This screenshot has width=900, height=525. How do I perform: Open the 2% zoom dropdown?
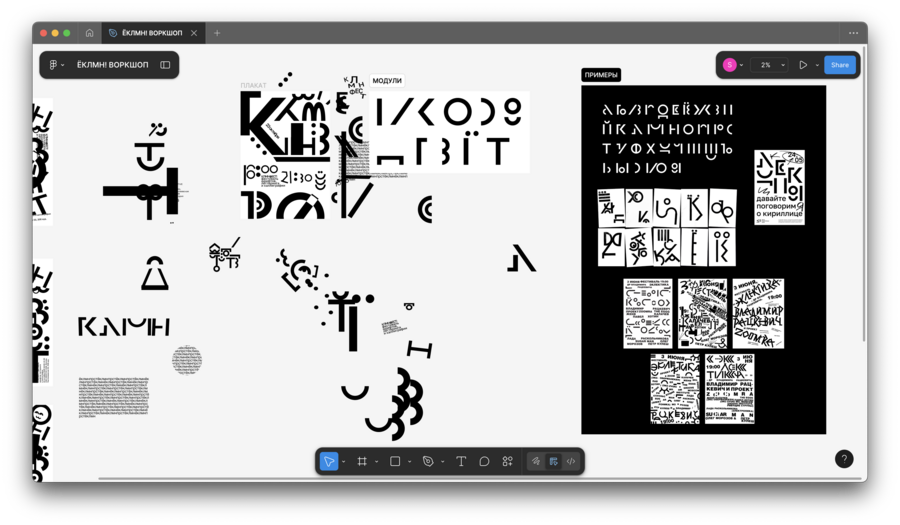[770, 65]
